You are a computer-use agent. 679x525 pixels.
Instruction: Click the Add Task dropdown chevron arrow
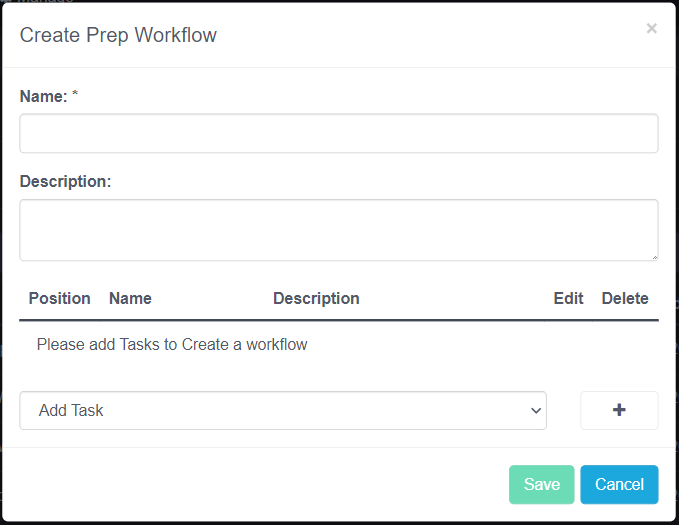pos(536,410)
